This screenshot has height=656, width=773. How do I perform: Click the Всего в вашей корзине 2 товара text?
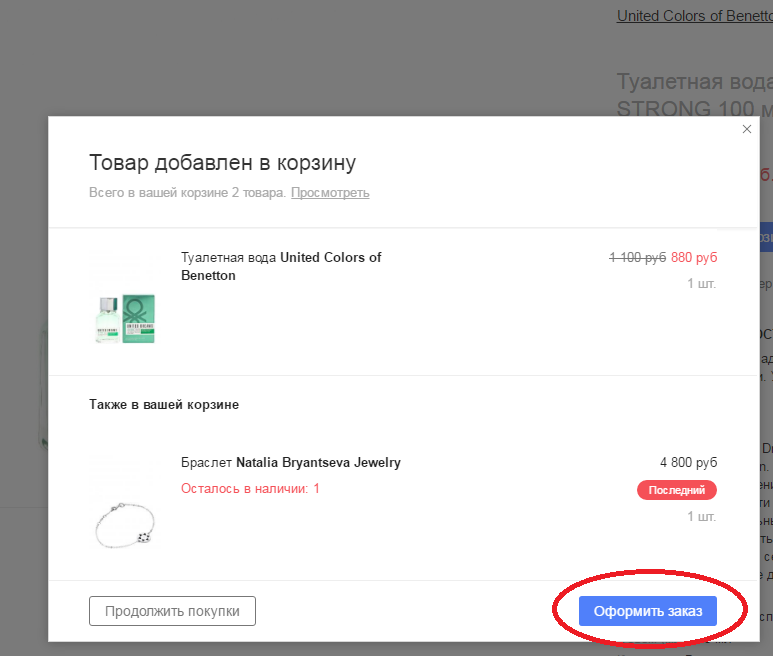pos(187,193)
